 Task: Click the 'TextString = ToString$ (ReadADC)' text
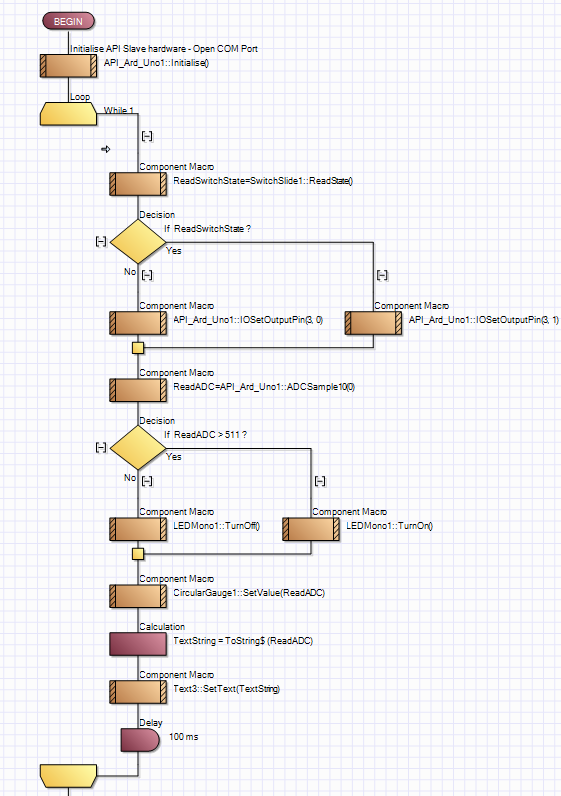(x=243, y=641)
